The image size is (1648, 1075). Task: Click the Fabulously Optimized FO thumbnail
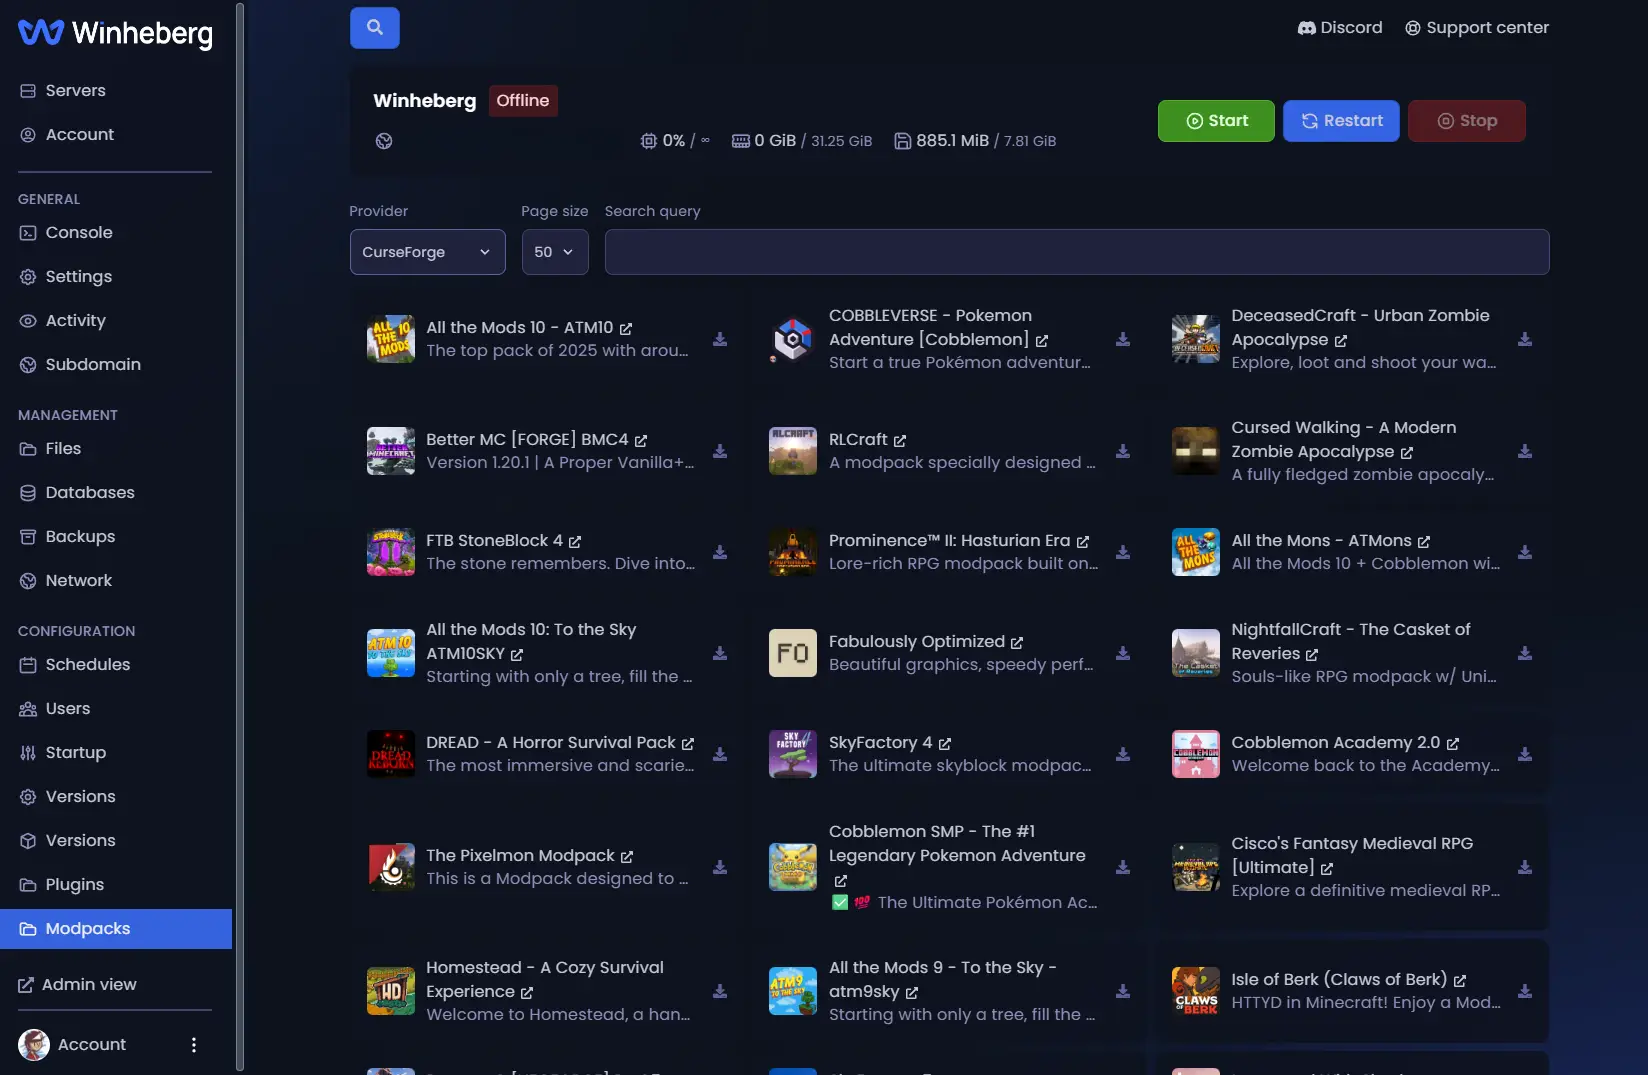pyautogui.click(x=793, y=653)
